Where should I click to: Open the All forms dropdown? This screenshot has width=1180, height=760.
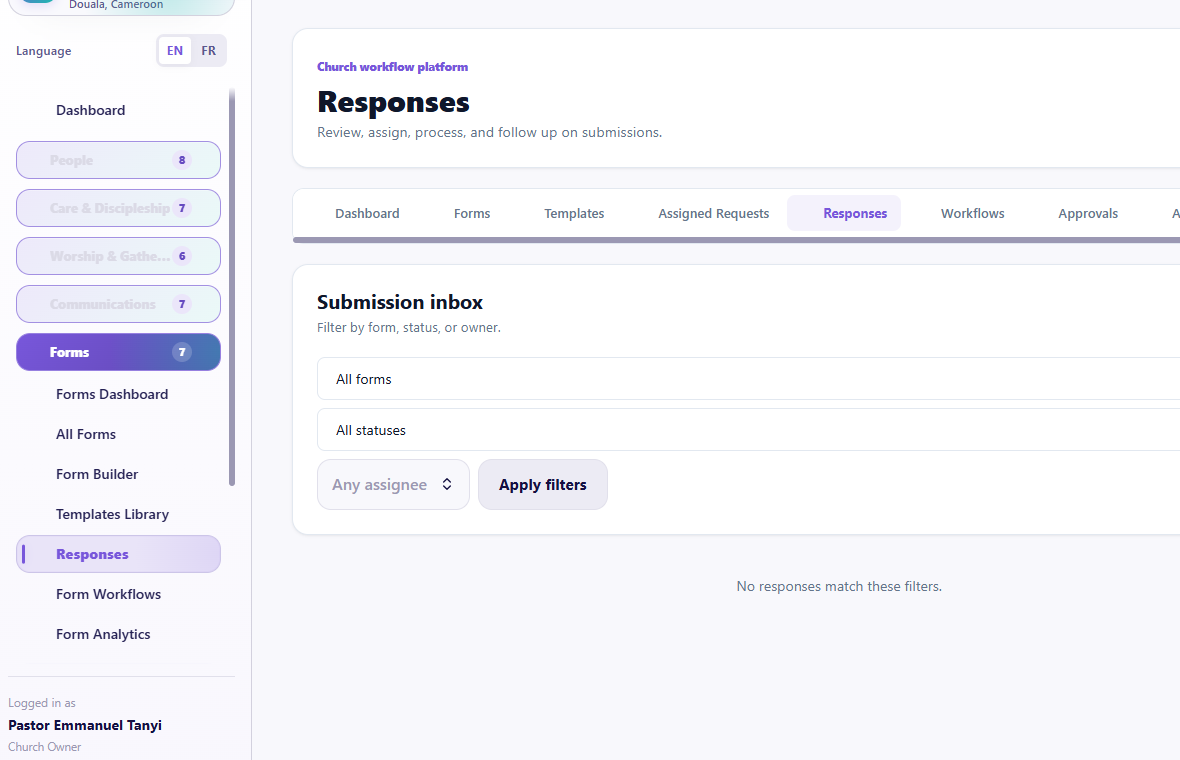coord(749,378)
